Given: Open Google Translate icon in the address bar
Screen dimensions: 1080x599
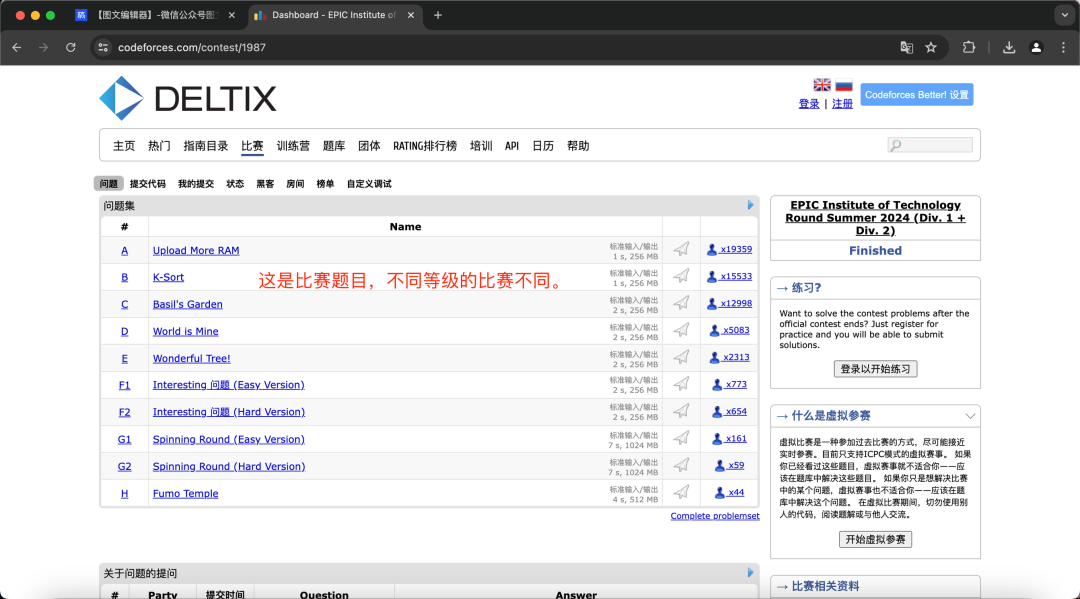Looking at the screenshot, I should coord(906,46).
